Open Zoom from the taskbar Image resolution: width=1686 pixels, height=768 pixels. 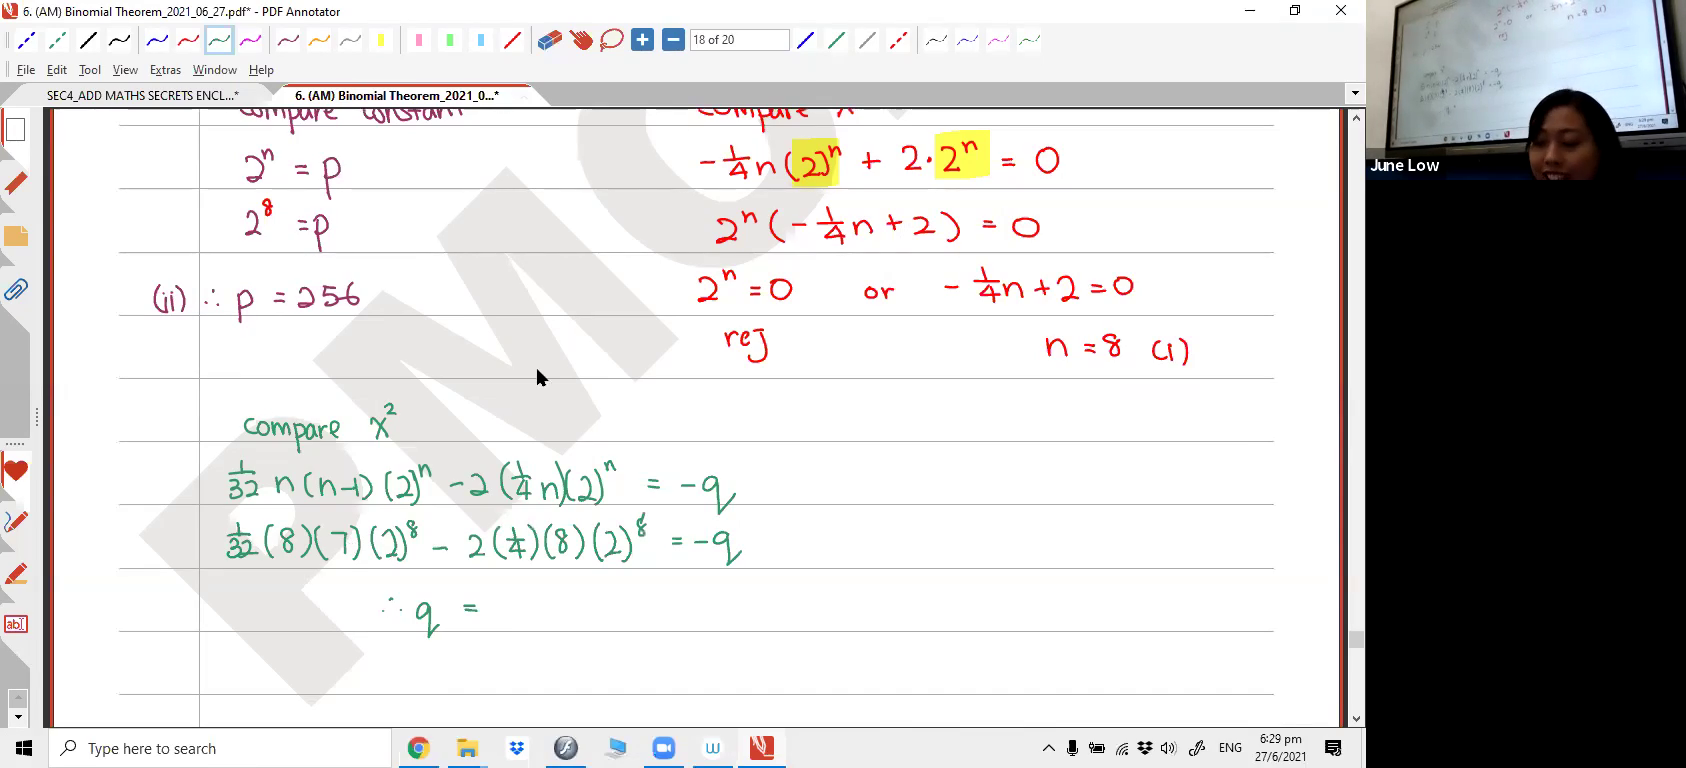click(663, 748)
